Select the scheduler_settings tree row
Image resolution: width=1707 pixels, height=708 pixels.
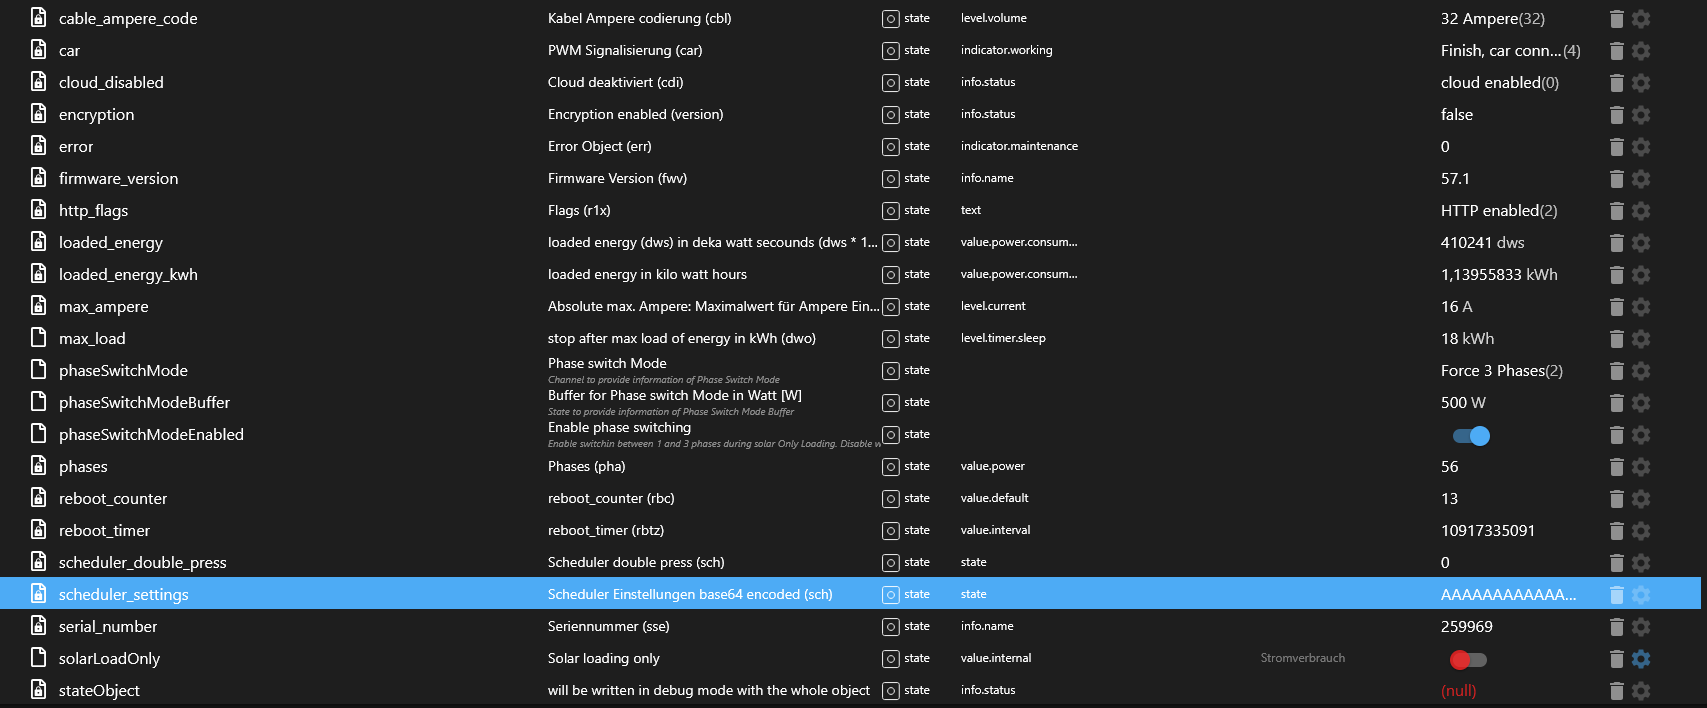tap(123, 595)
